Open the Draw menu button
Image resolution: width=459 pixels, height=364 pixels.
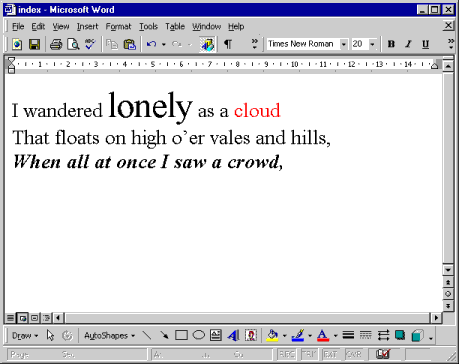25,336
